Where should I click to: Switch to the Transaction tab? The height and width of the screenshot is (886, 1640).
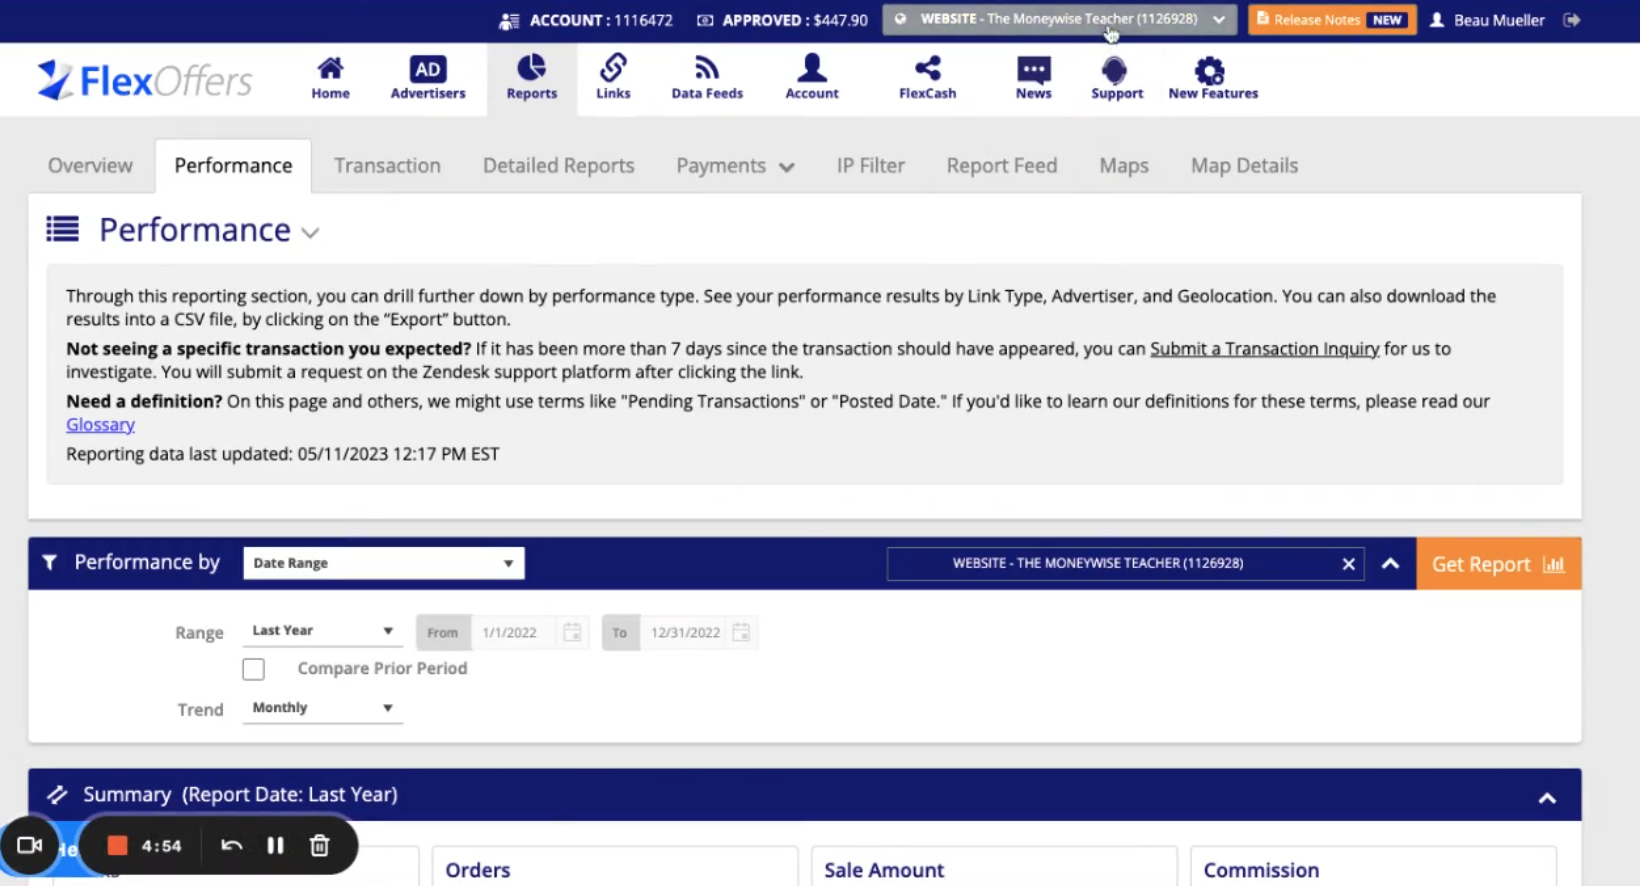[387, 166]
